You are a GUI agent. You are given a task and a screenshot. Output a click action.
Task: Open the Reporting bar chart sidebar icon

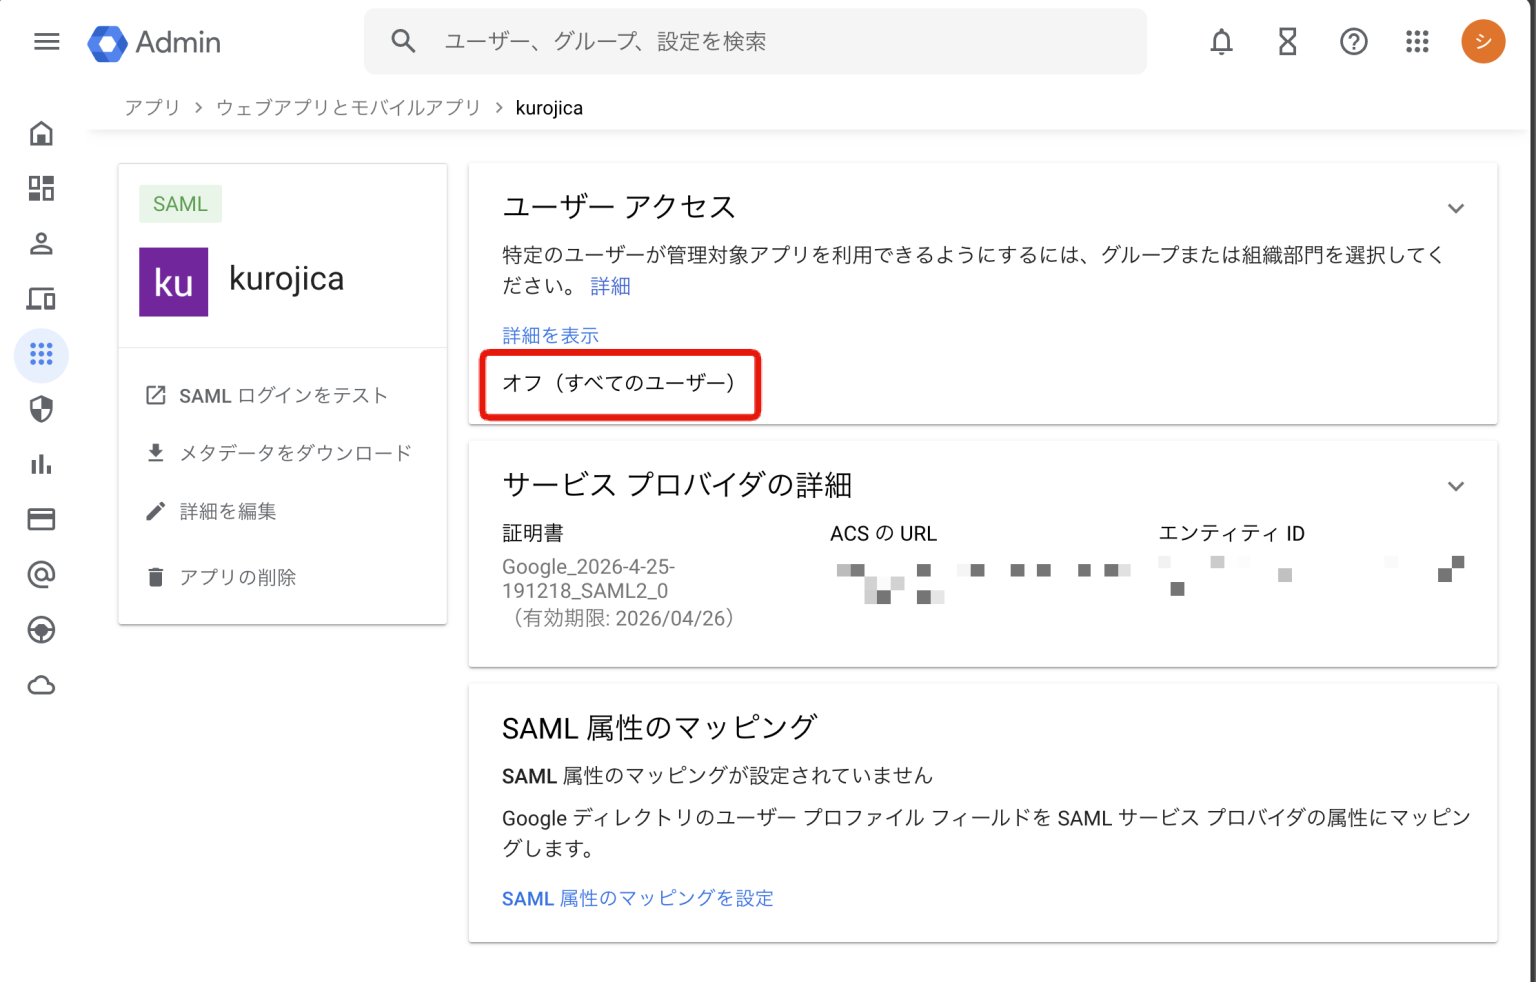pyautogui.click(x=41, y=464)
